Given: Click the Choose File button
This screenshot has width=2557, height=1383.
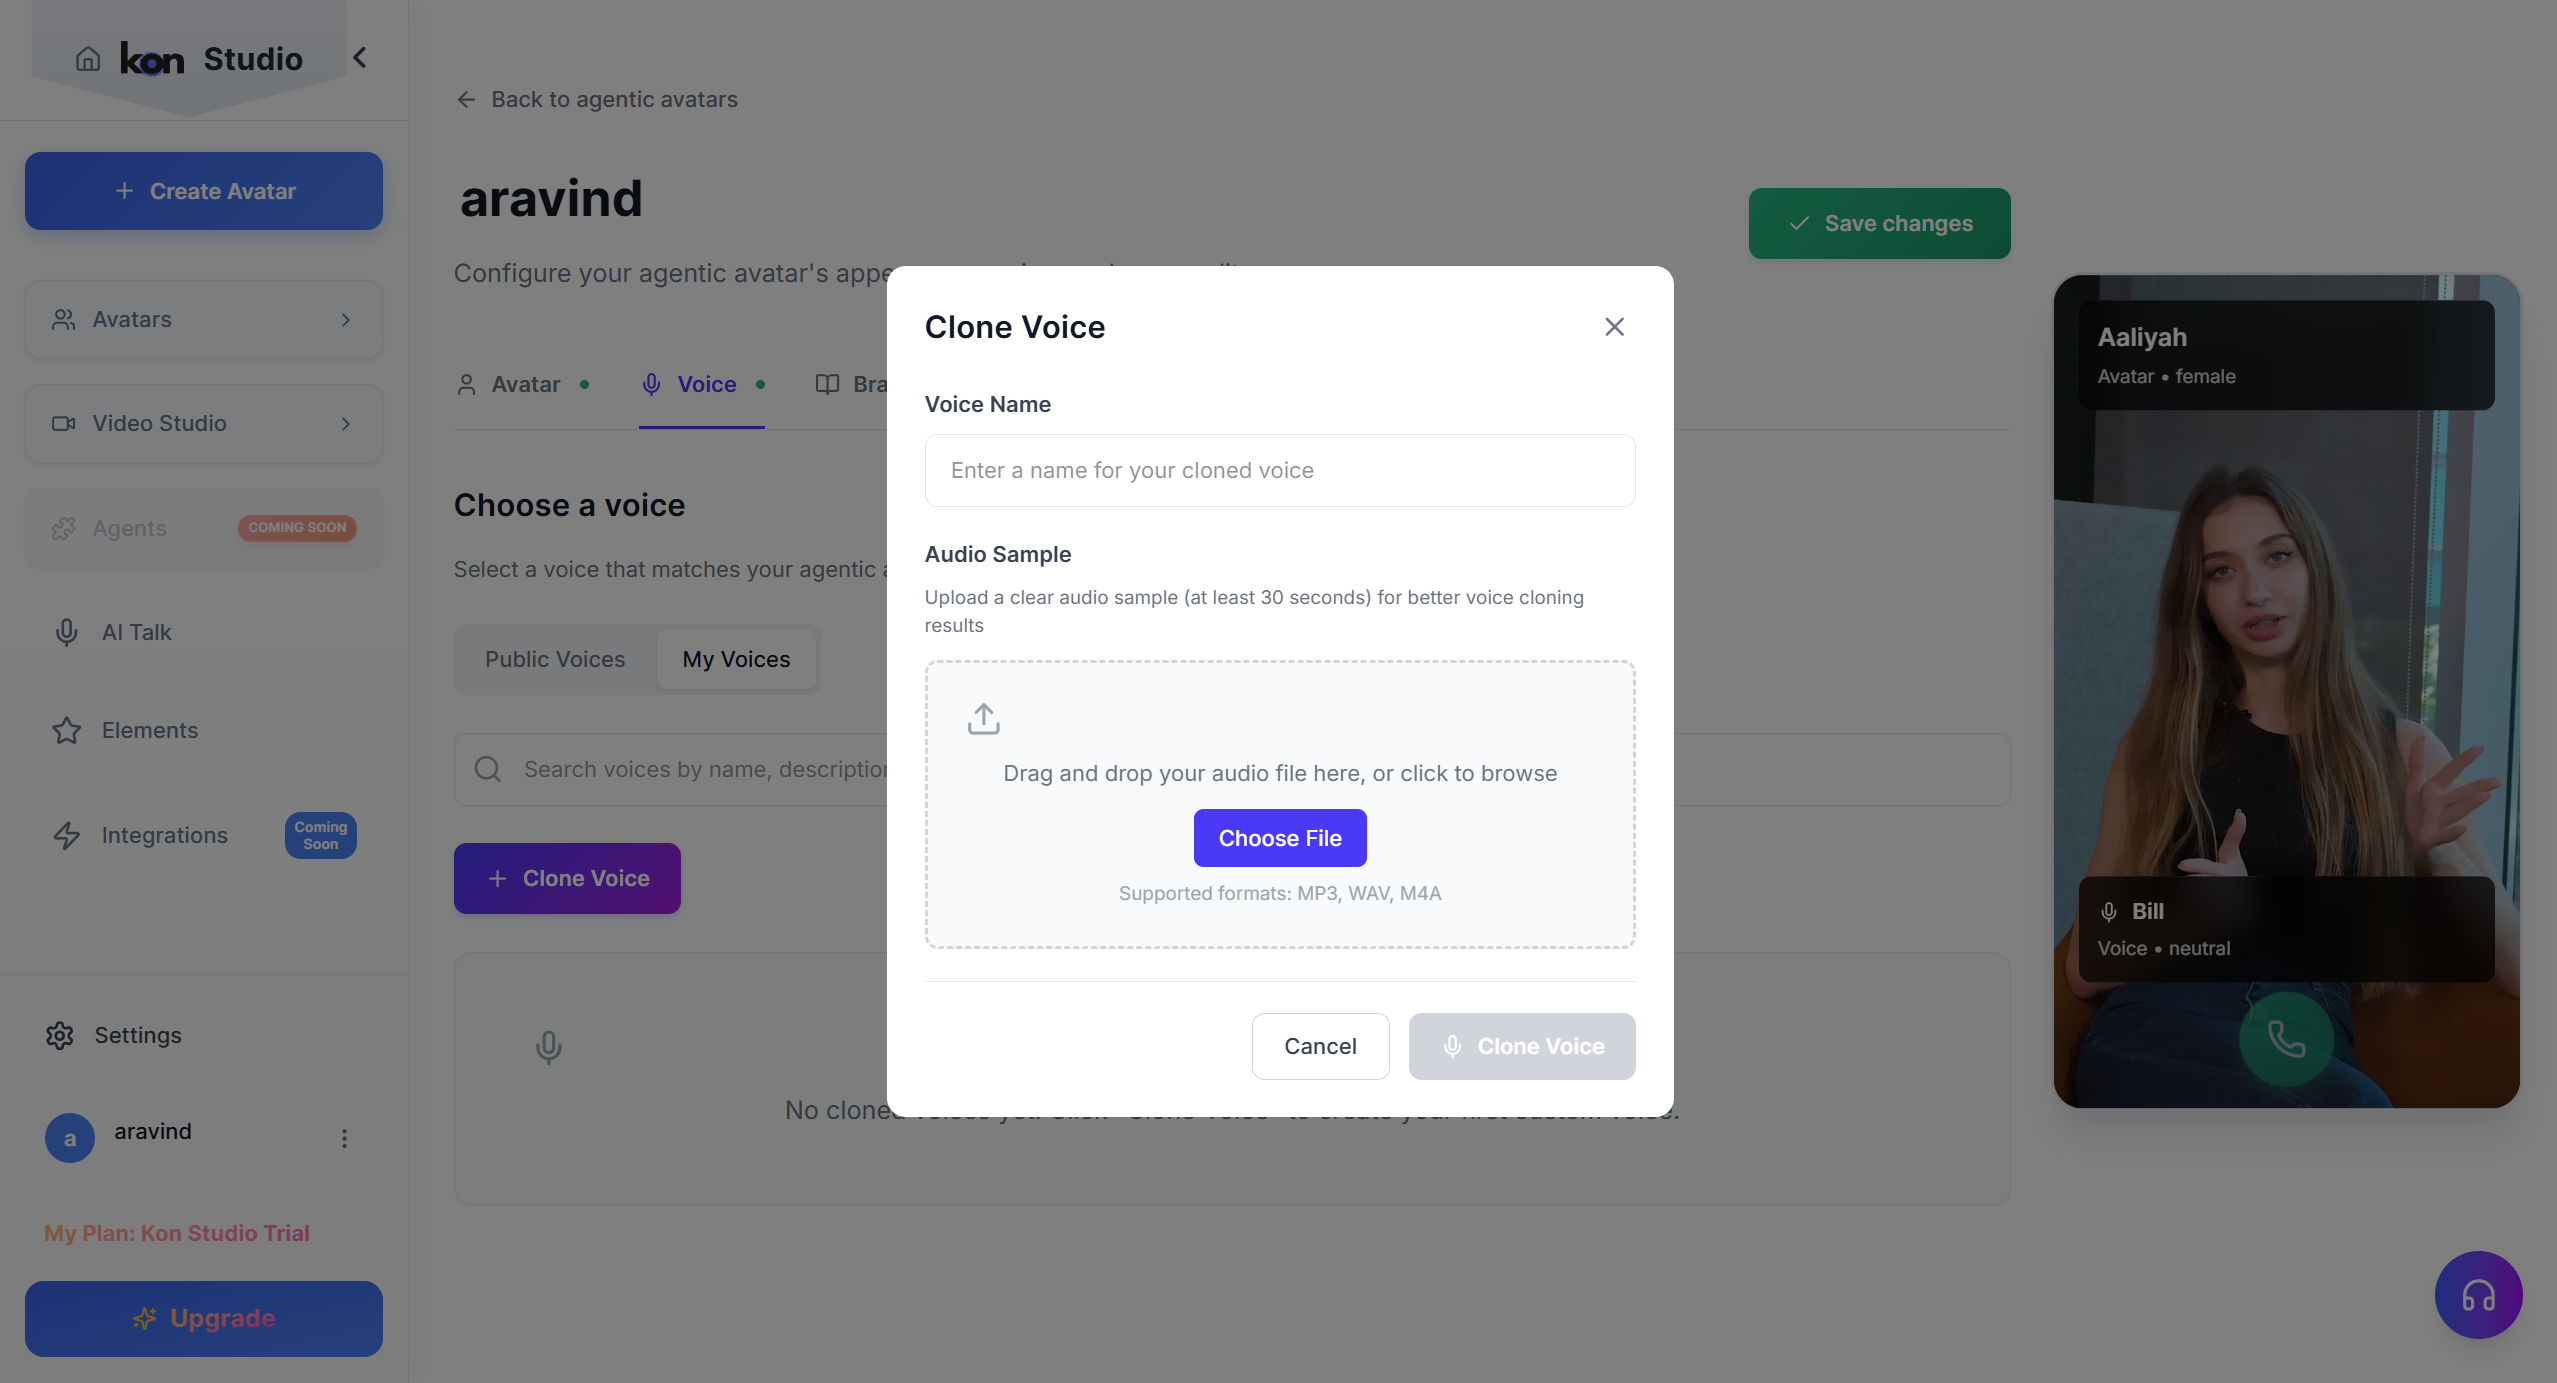Looking at the screenshot, I should tap(1280, 837).
